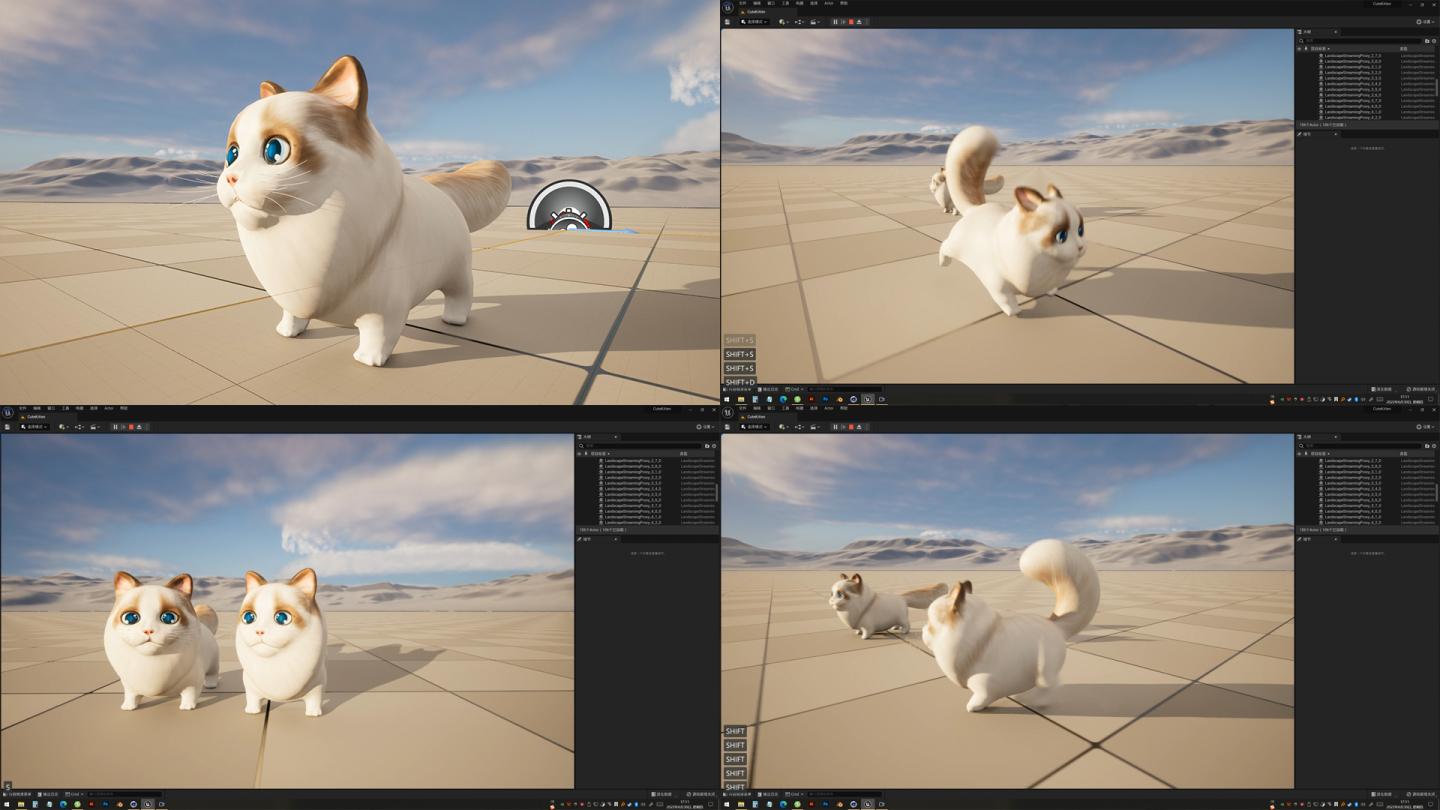Stop play session in top-right editor
This screenshot has height=810, width=1440.
click(851, 22)
